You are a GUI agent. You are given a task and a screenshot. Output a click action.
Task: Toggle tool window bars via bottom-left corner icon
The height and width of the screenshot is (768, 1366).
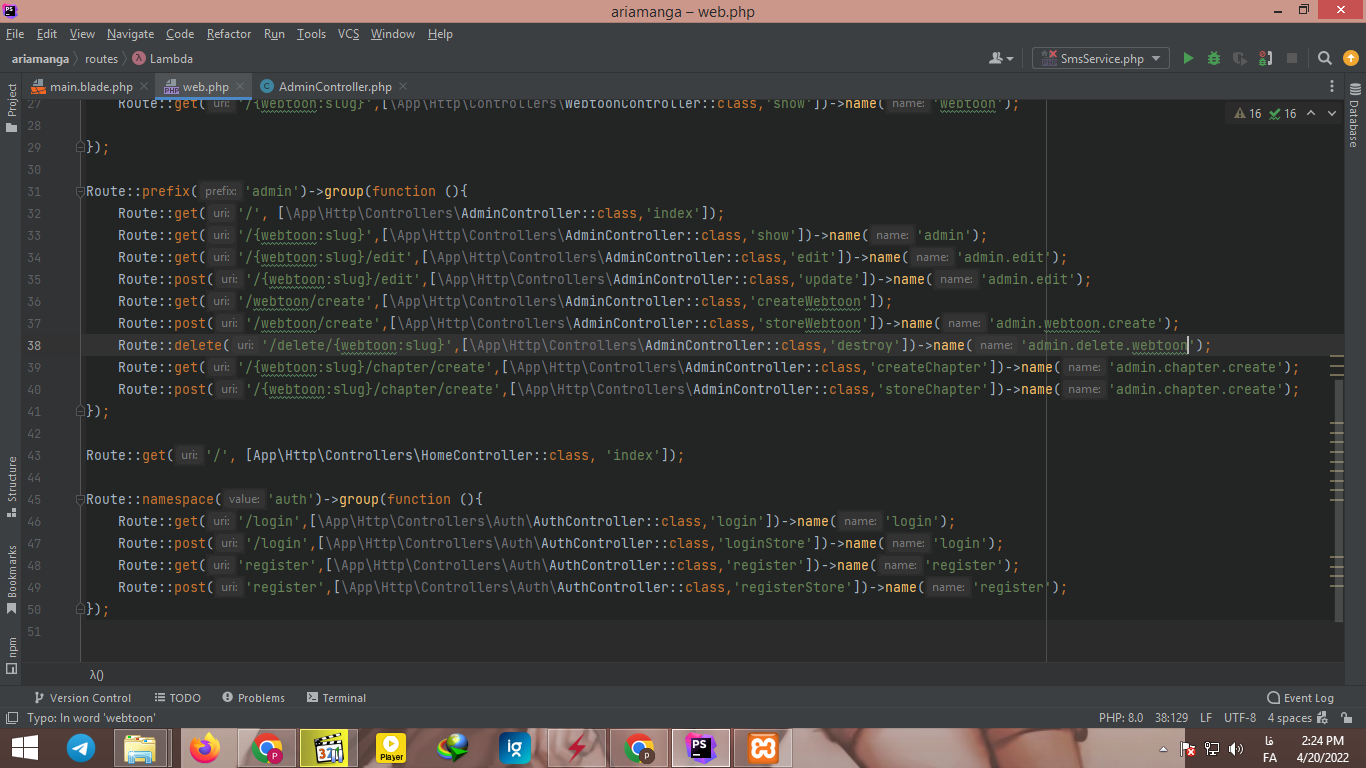click(x=12, y=718)
